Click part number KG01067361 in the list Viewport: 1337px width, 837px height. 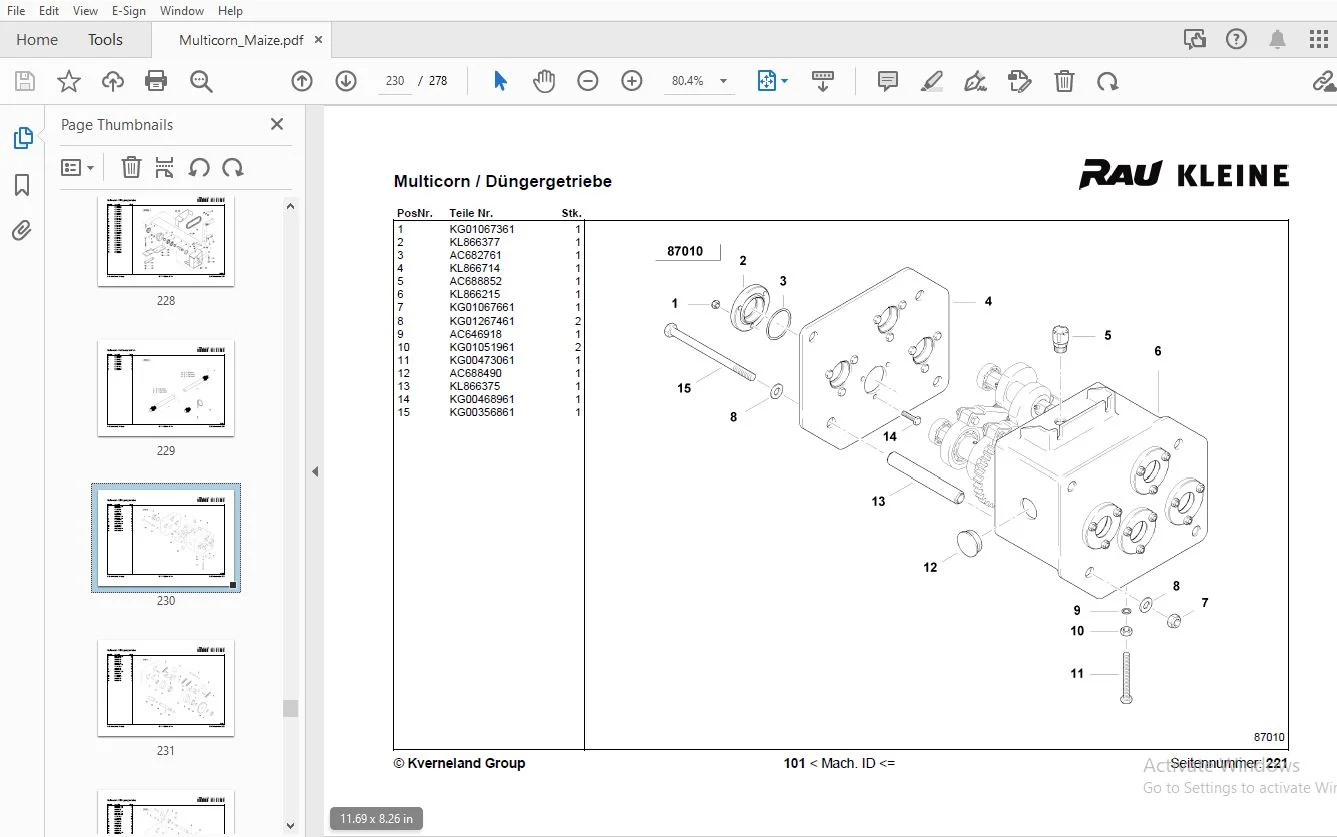(482, 229)
